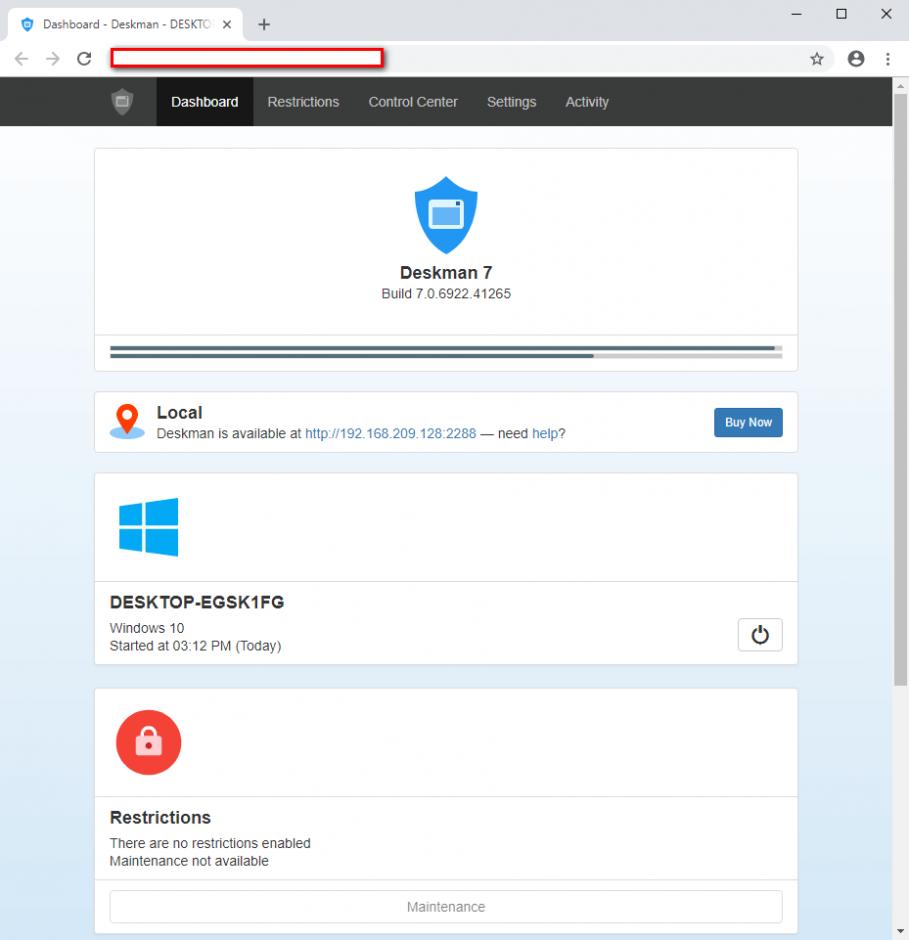Click the upper progress bar
The width and height of the screenshot is (909, 940).
pos(446,348)
